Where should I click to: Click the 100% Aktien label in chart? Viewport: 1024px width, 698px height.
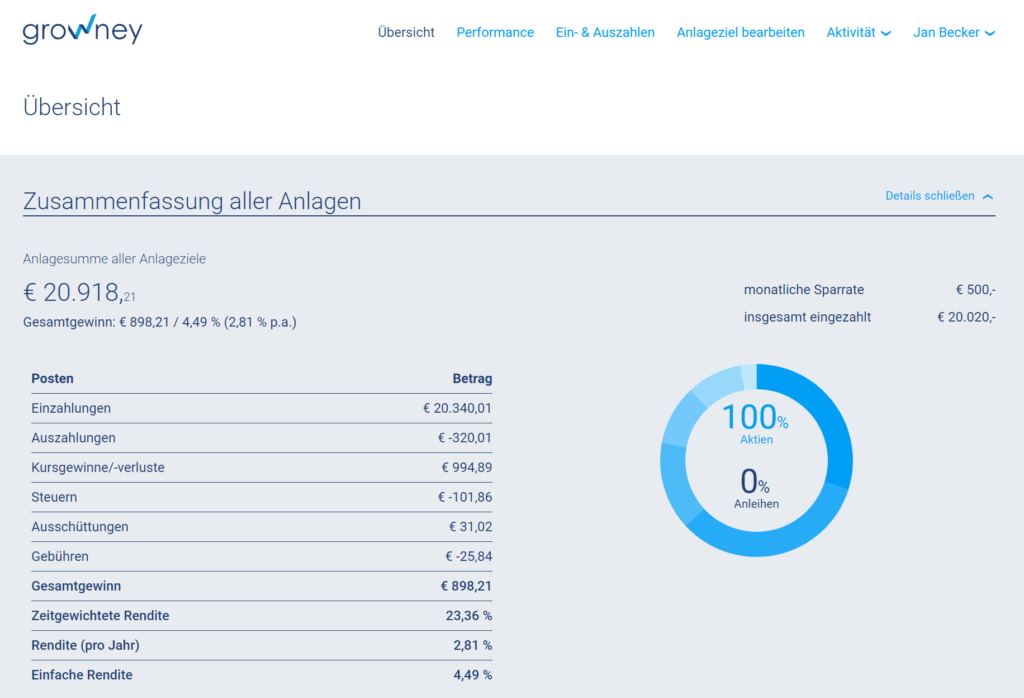[x=755, y=423]
